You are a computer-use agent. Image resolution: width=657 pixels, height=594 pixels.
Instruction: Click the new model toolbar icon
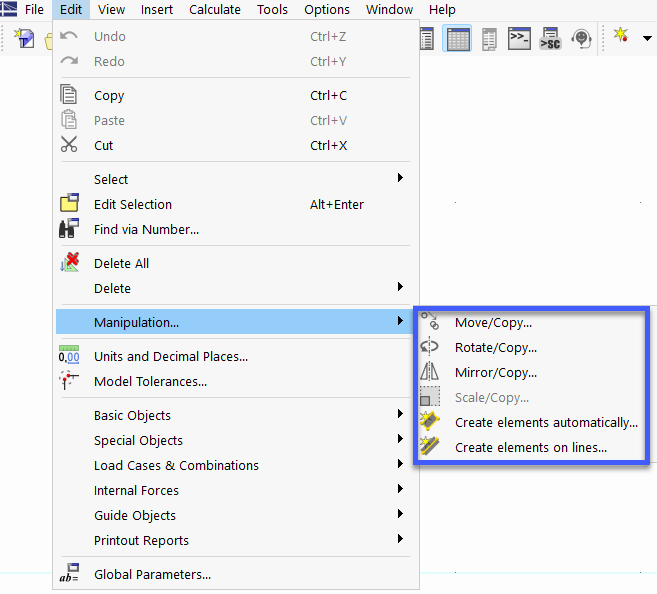point(24,38)
